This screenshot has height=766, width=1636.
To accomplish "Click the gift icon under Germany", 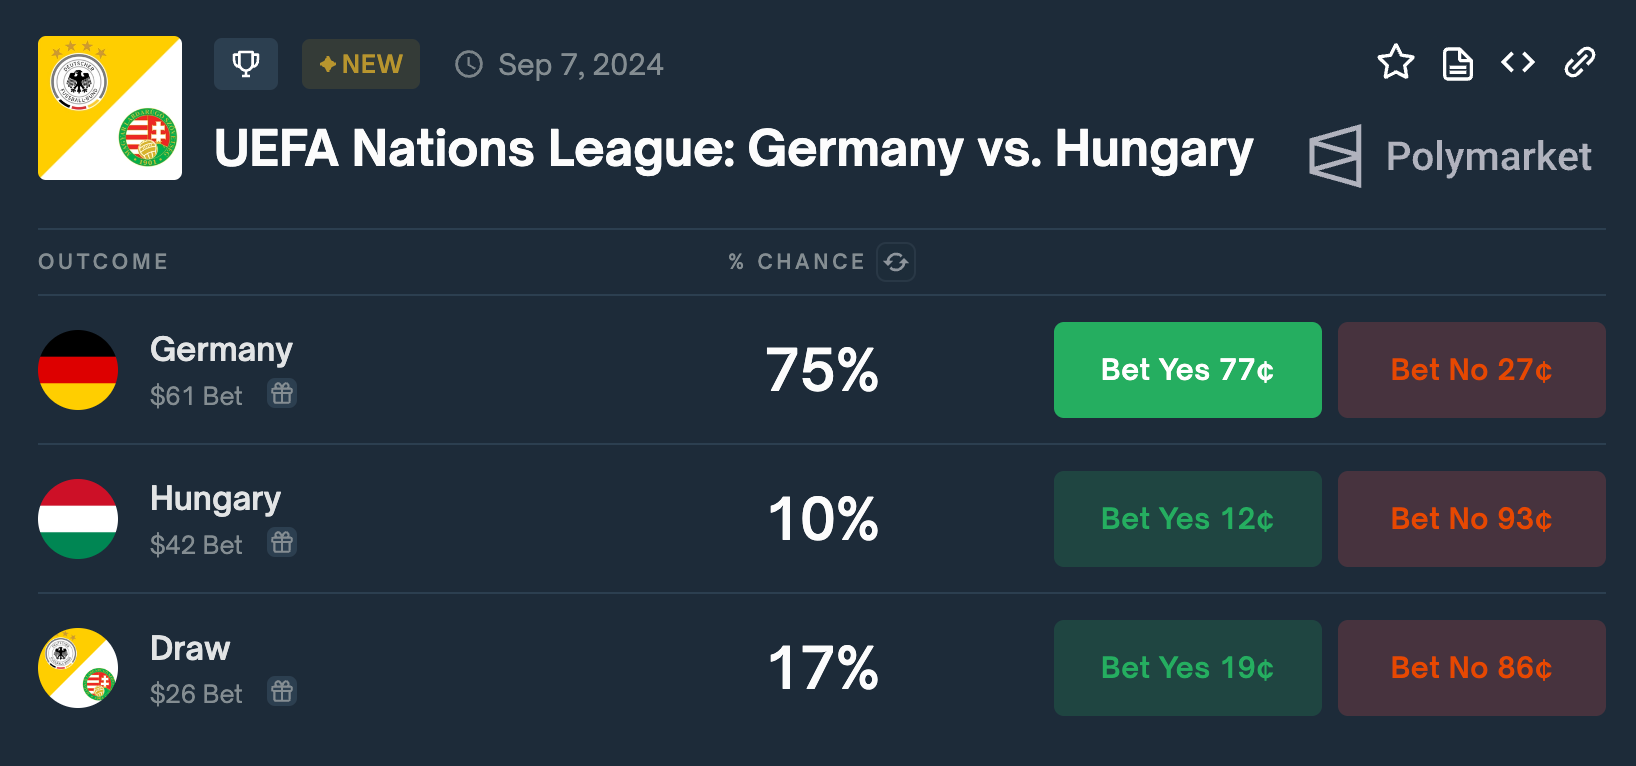I will tap(282, 394).
